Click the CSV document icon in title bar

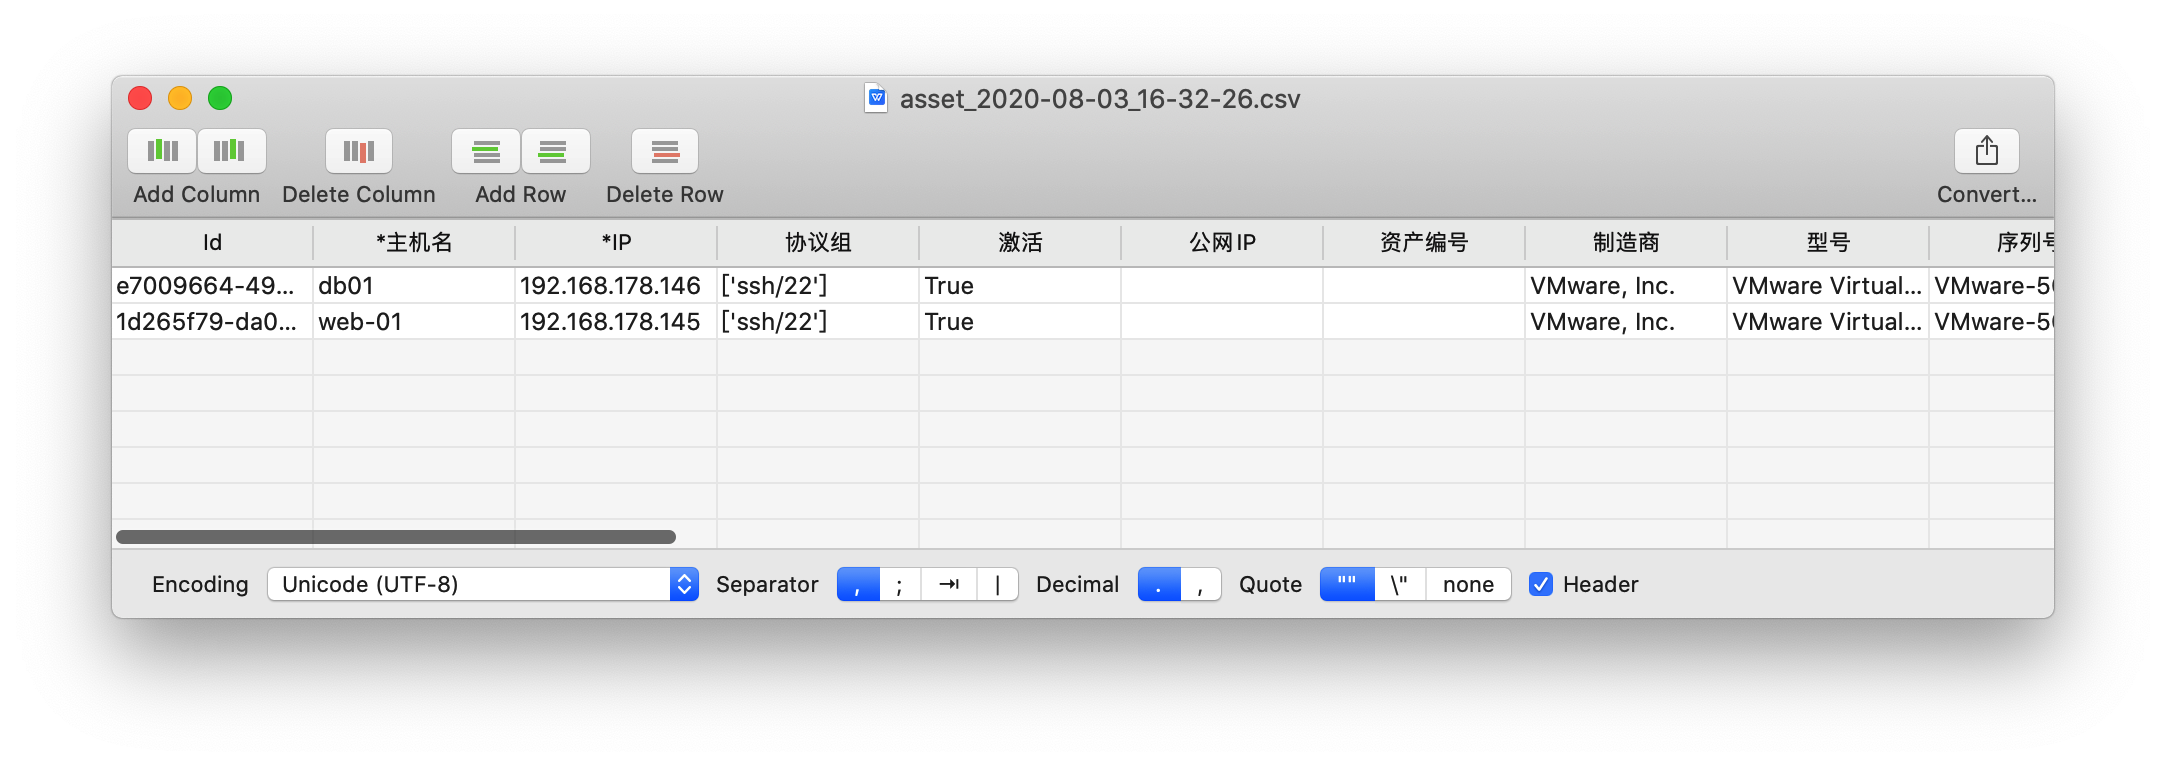(x=876, y=98)
